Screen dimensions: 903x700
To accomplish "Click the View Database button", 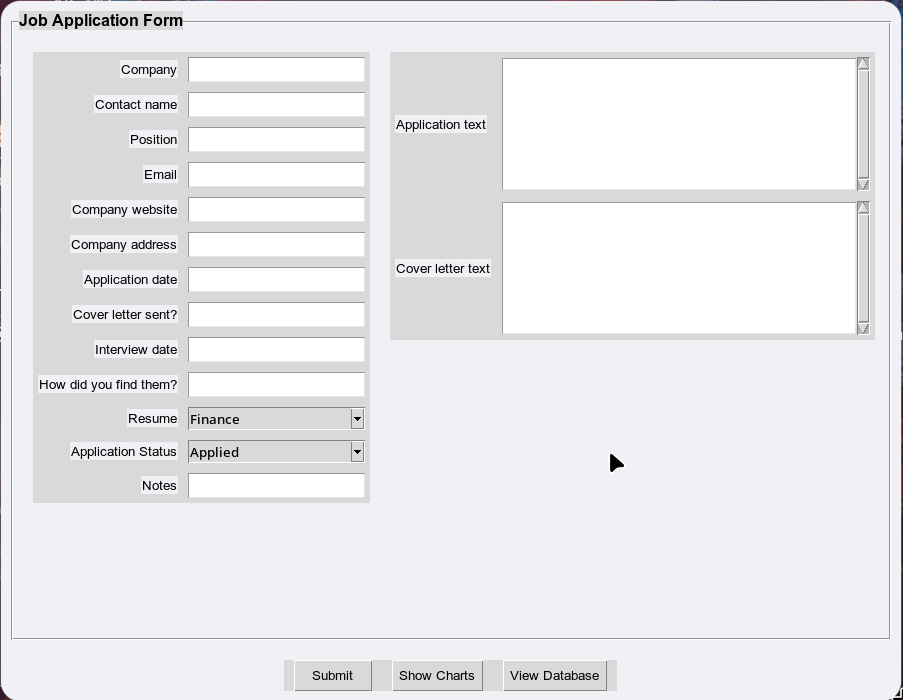I will (555, 676).
